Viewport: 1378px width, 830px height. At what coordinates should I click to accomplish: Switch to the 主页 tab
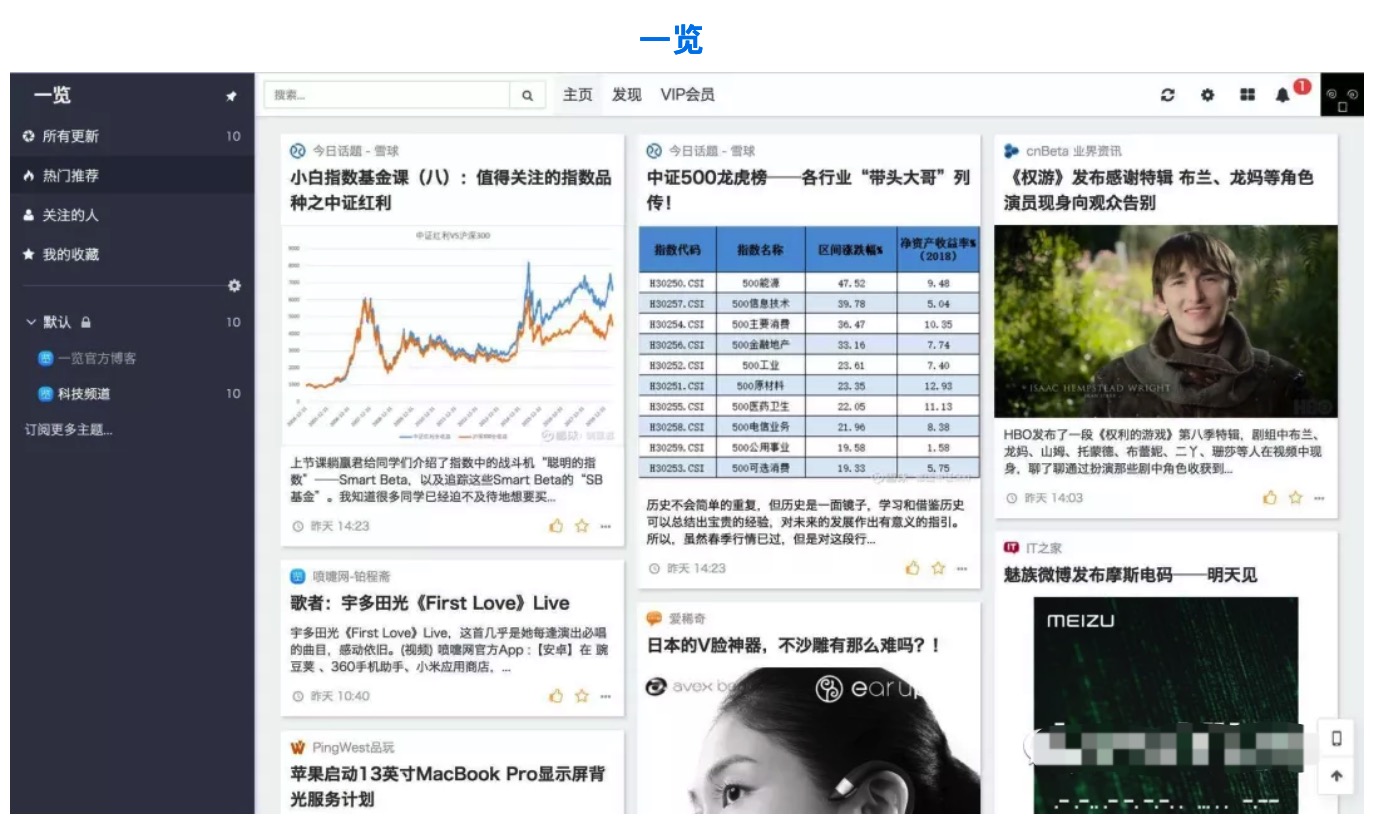point(577,95)
